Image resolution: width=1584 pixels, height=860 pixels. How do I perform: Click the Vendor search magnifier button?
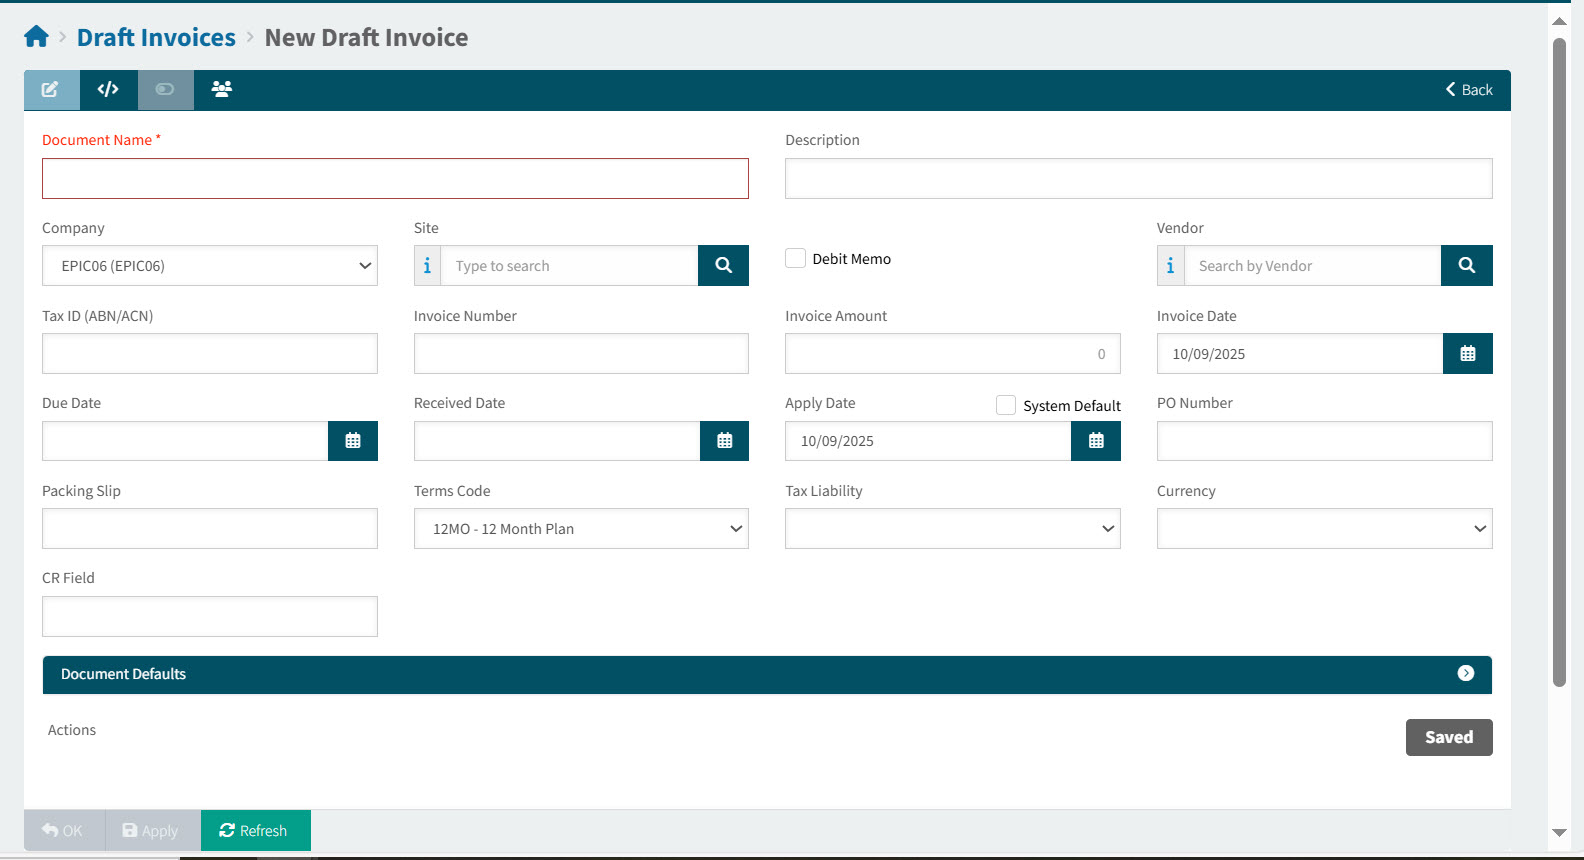pyautogui.click(x=1466, y=266)
